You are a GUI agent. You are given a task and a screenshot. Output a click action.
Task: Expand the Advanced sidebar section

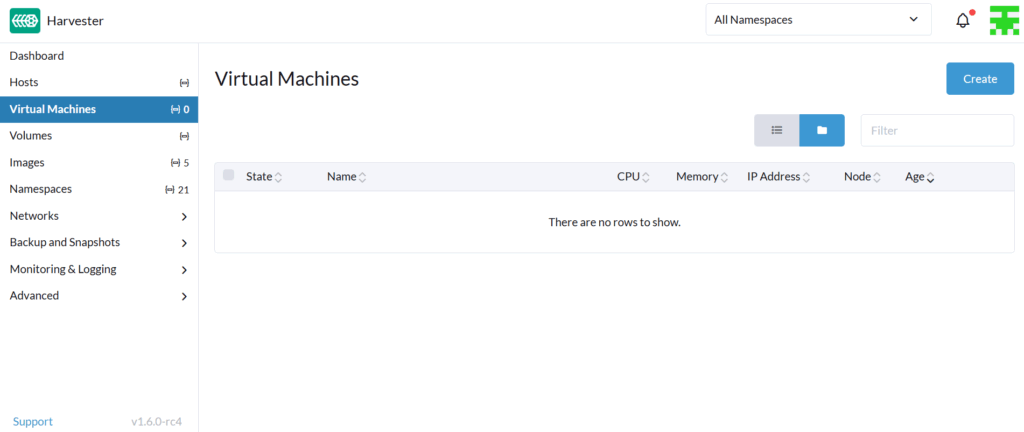pos(184,296)
